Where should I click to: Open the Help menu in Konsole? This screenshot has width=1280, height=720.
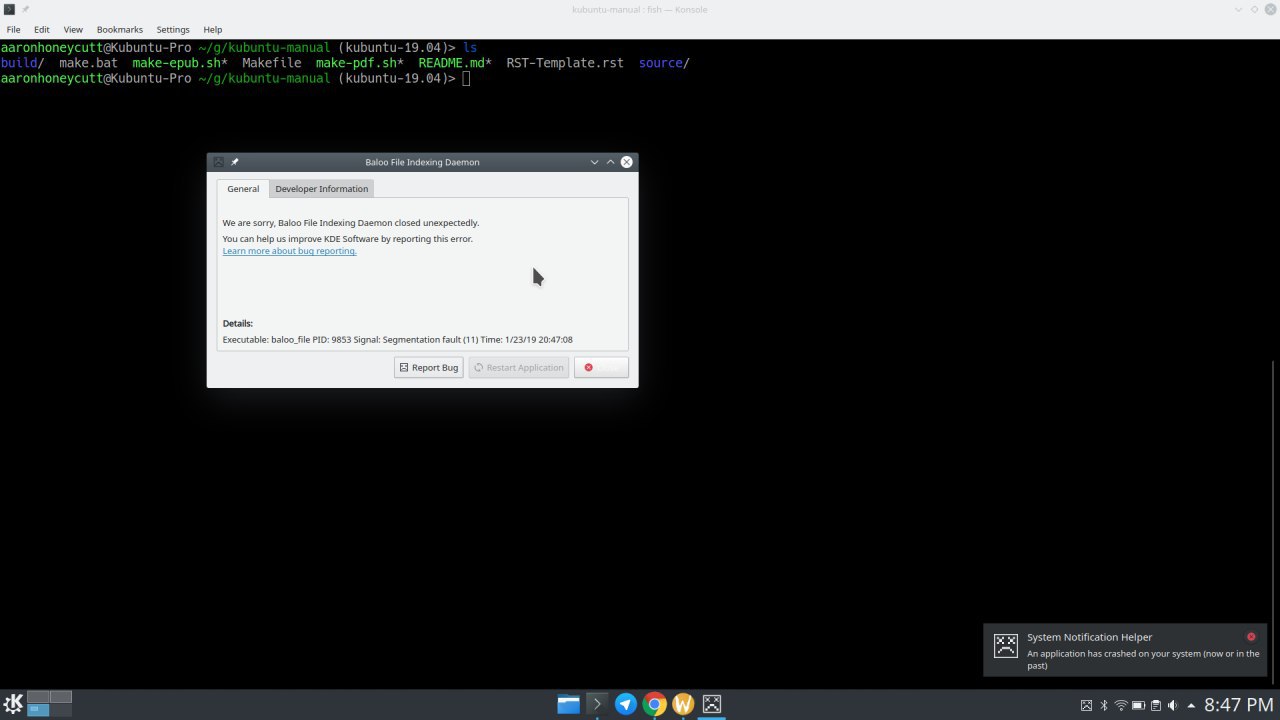[212, 30]
